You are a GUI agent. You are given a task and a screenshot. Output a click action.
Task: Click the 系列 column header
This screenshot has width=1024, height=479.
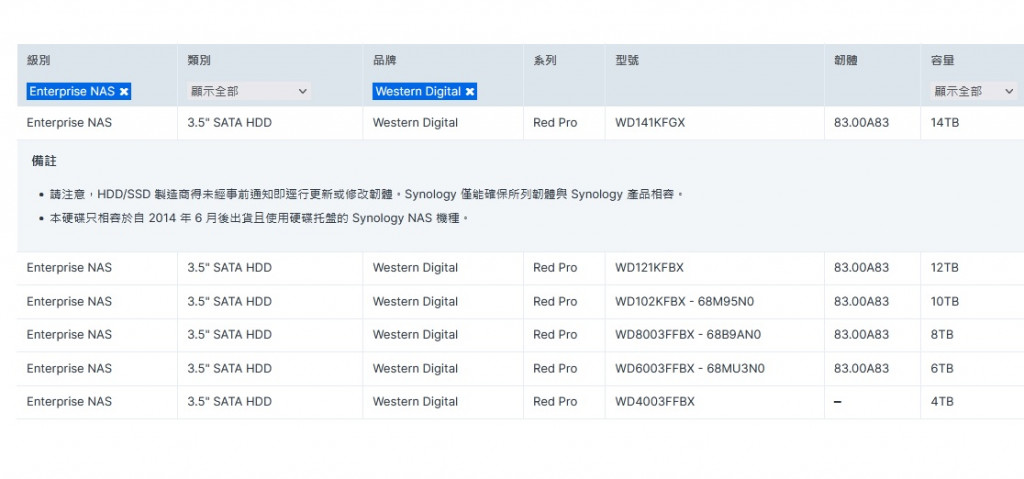click(545, 60)
